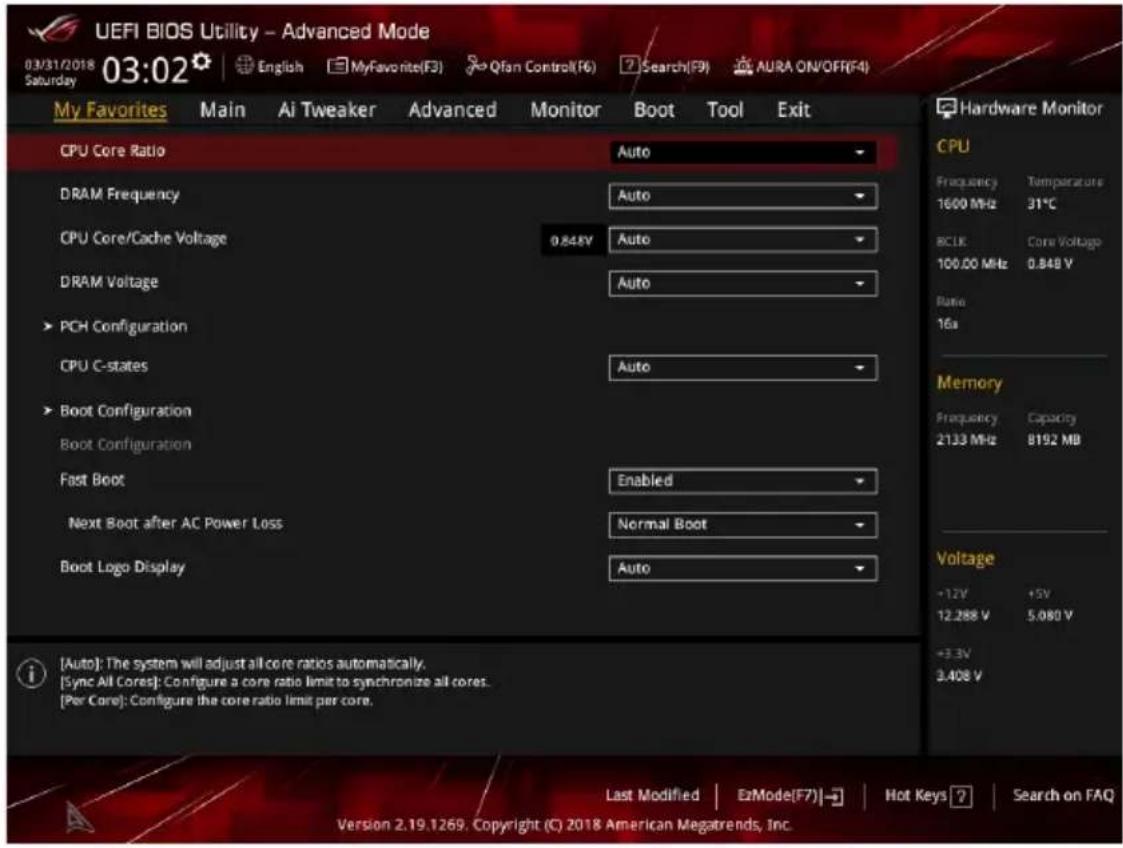This screenshot has width=1123, height=848.
Task: Select the Fast Boot label
Action: coord(92,480)
